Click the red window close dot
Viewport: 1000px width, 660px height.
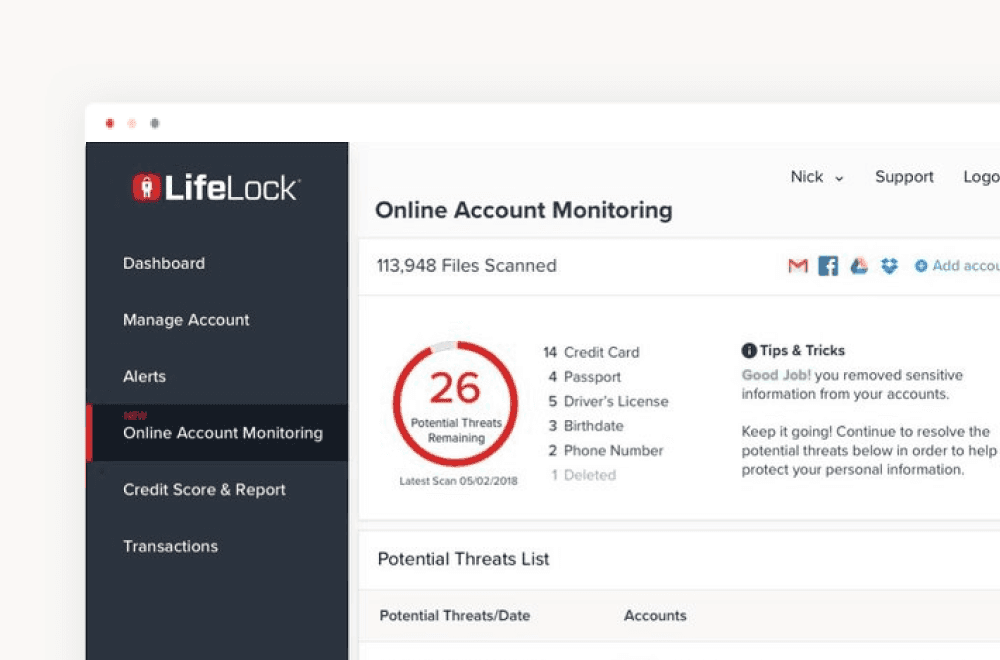click(110, 123)
